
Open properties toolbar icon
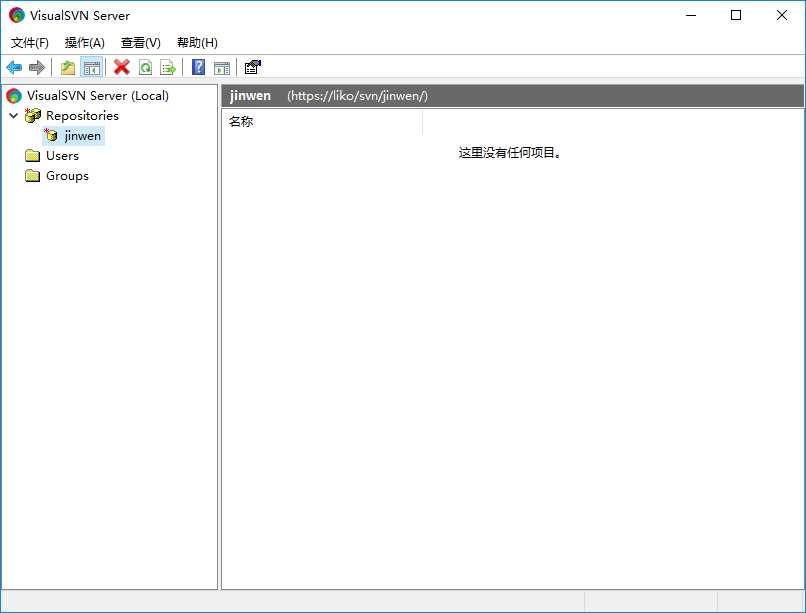tap(252, 67)
